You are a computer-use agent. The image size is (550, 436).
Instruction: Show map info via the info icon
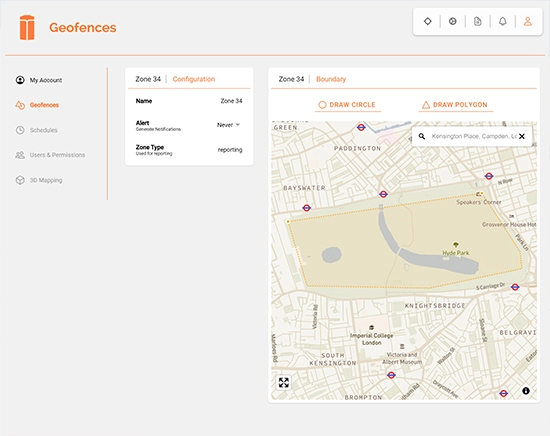click(x=525, y=390)
